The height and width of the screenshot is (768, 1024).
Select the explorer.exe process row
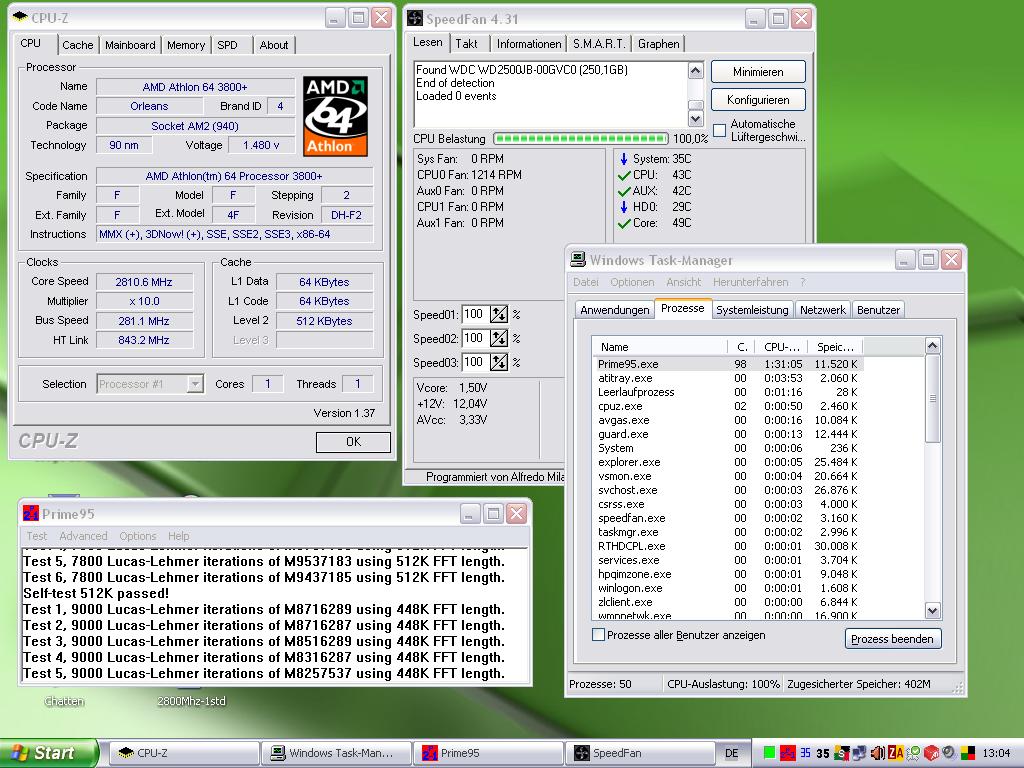[728, 462]
